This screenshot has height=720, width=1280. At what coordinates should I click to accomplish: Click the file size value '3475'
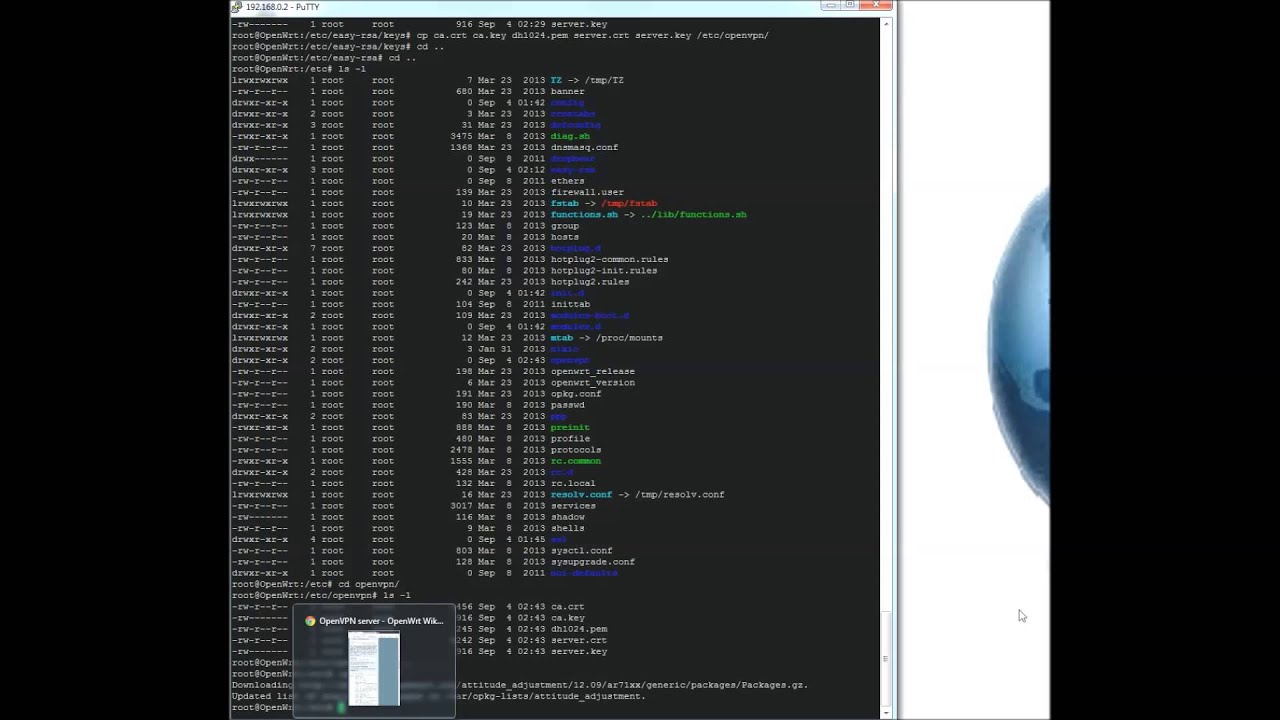tap(461, 136)
